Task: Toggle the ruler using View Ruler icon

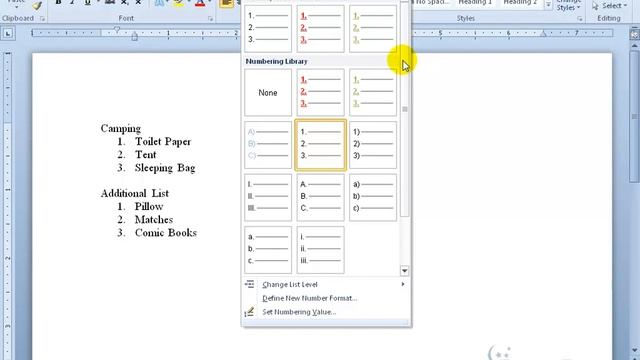Action: click(635, 34)
